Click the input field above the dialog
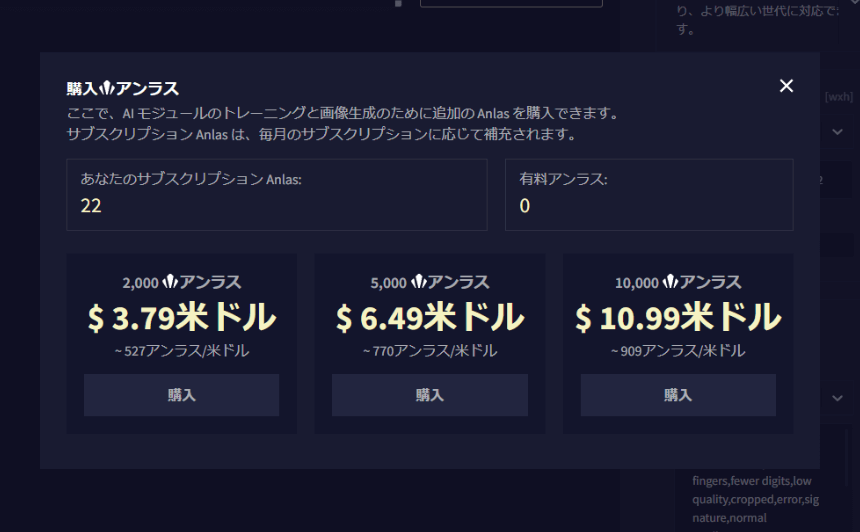The width and height of the screenshot is (860, 532). 510,3
